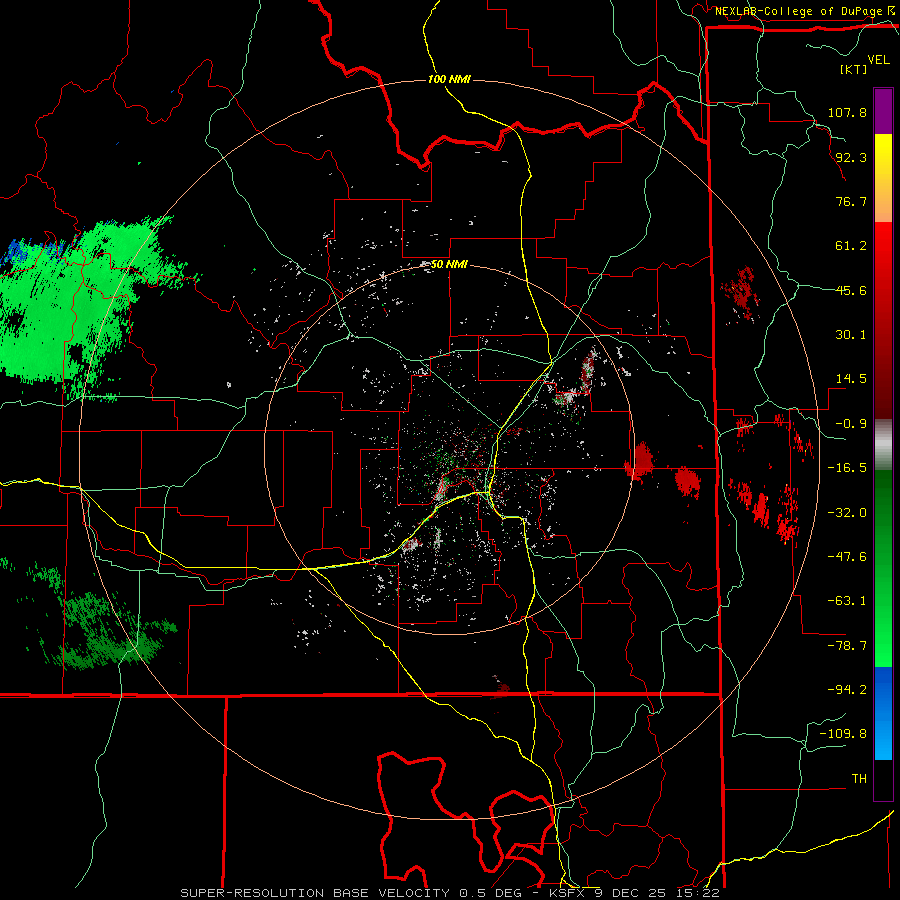Click the 61.2 velocity scale value
The width and height of the screenshot is (900, 900).
(x=851, y=246)
